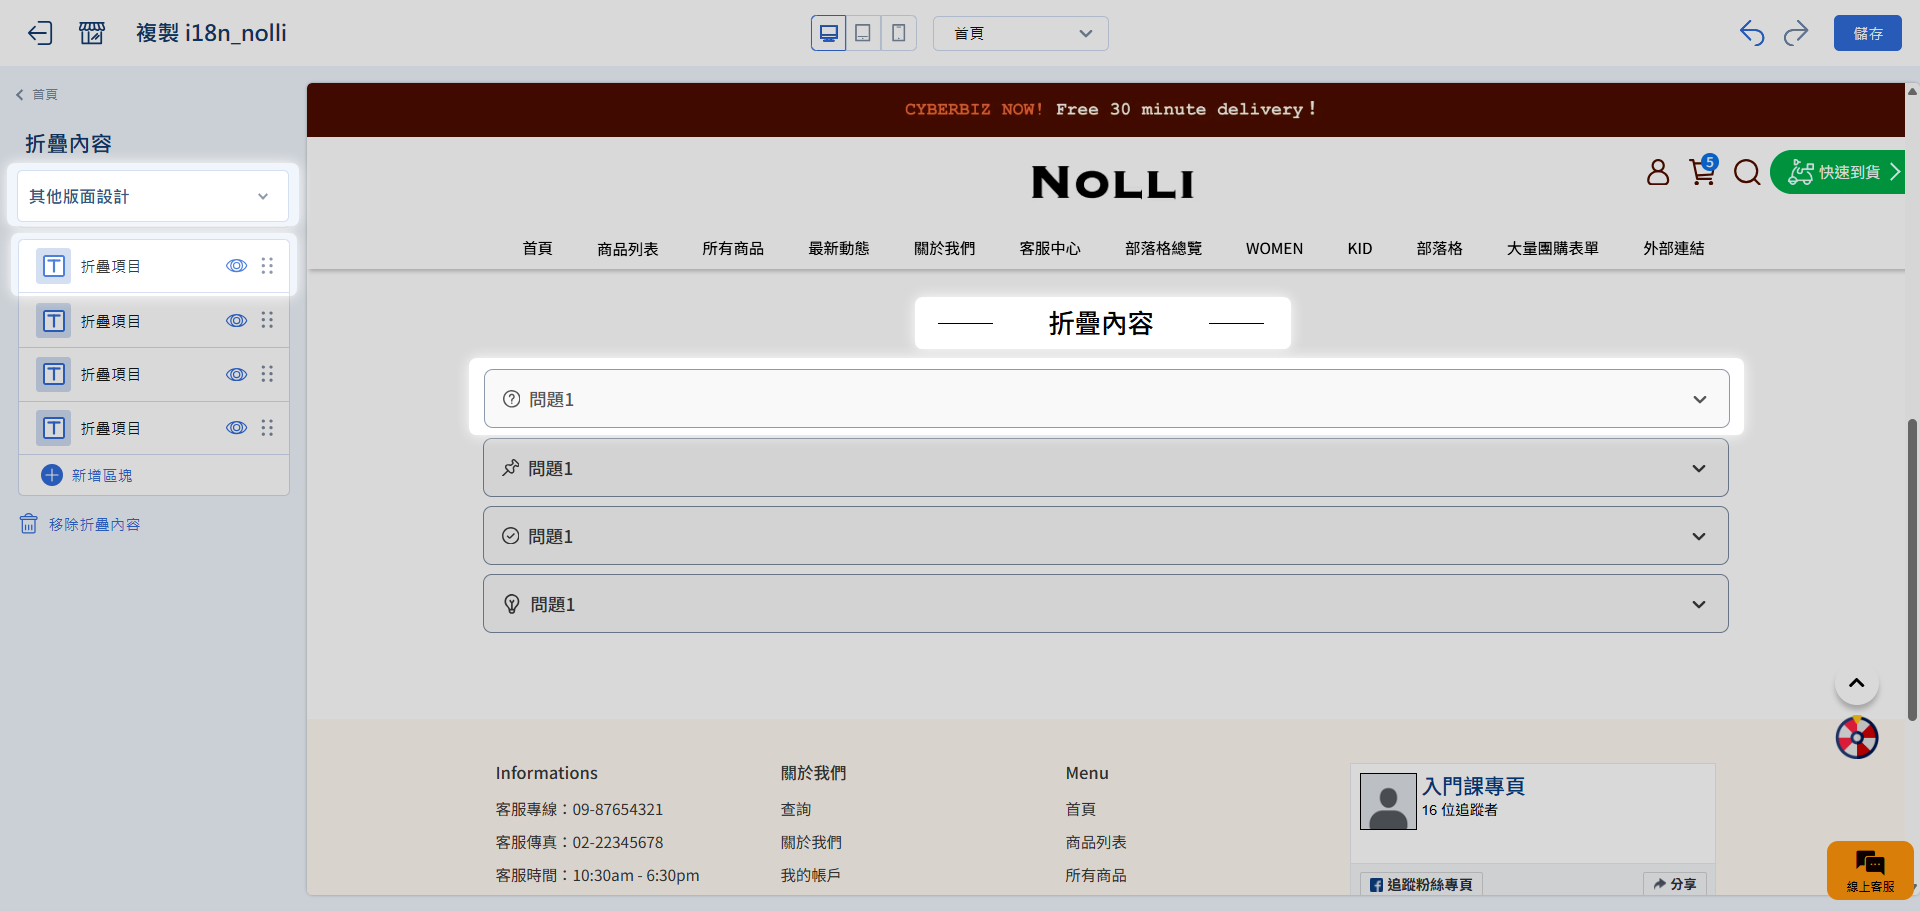The height and width of the screenshot is (911, 1920).
Task: Open the shopping cart icon
Action: pos(1702,172)
